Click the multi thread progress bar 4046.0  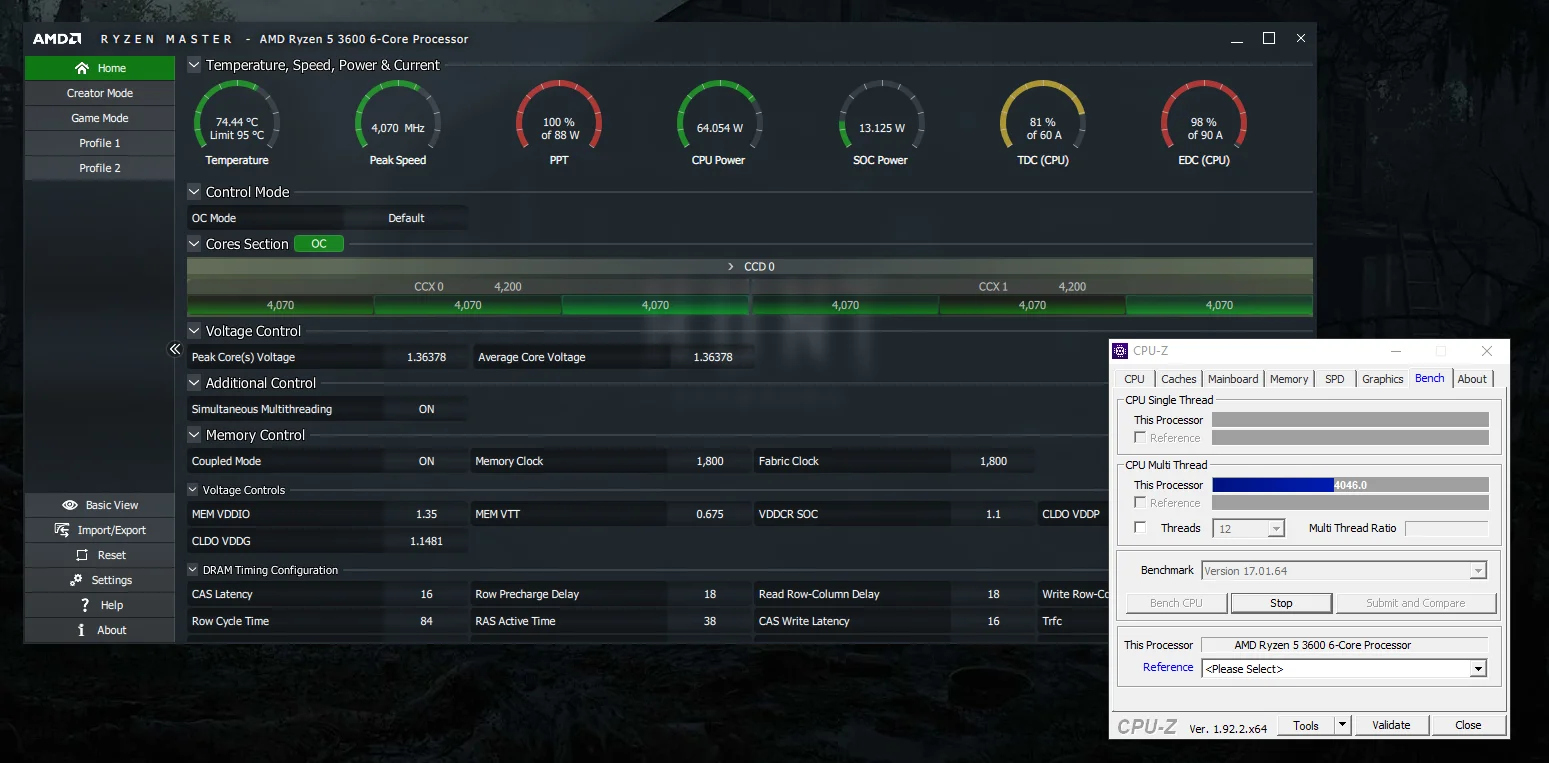click(x=1350, y=485)
